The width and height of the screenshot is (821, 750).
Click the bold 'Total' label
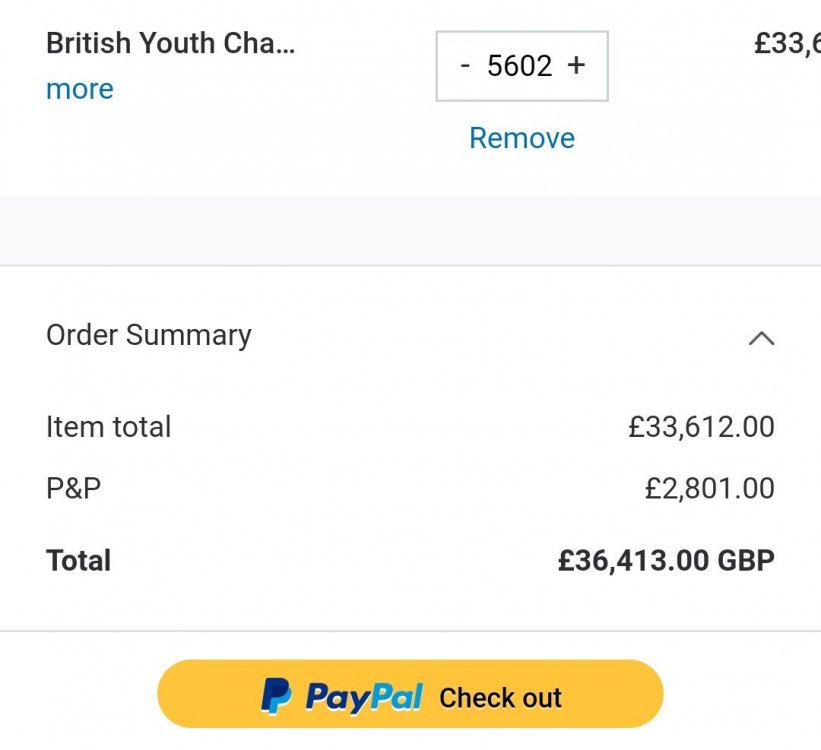(x=78, y=560)
